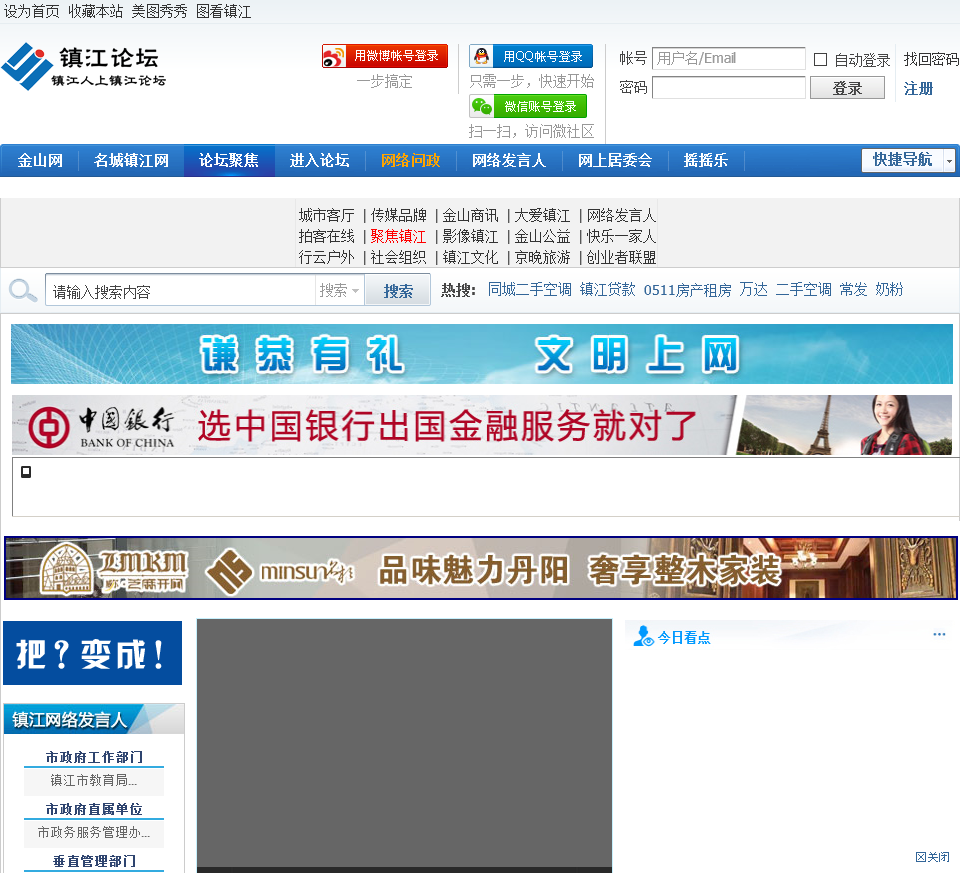Open the 快乐一家人 board link

click(x=621, y=236)
